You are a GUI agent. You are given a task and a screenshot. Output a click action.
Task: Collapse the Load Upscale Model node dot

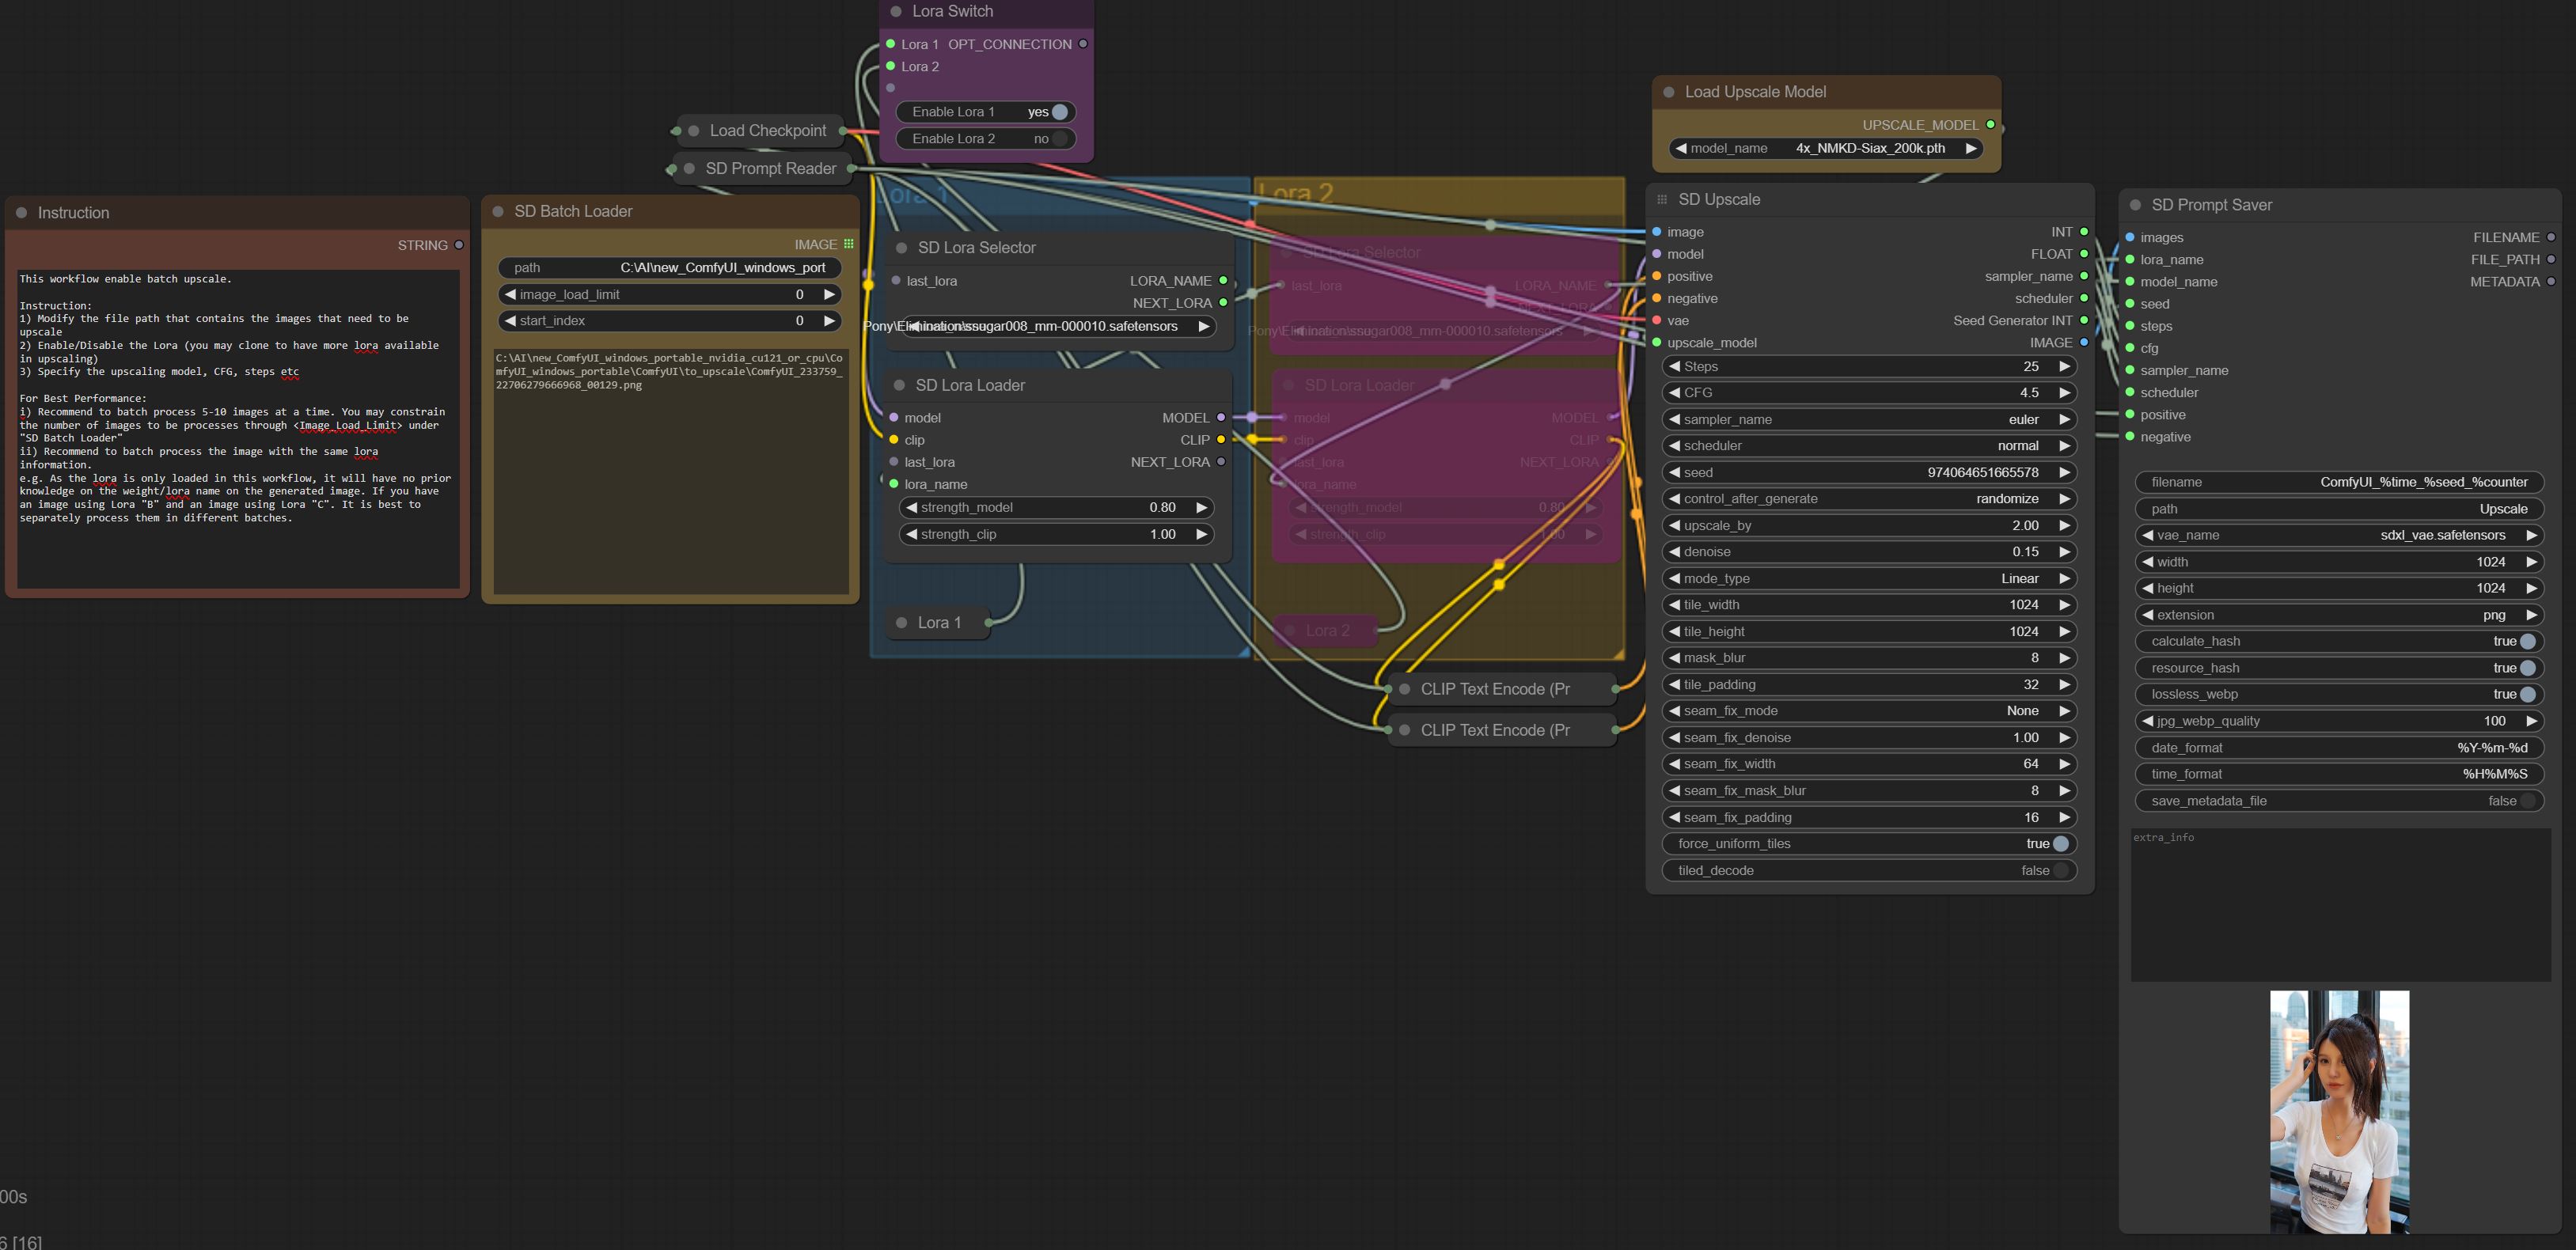tap(1669, 92)
